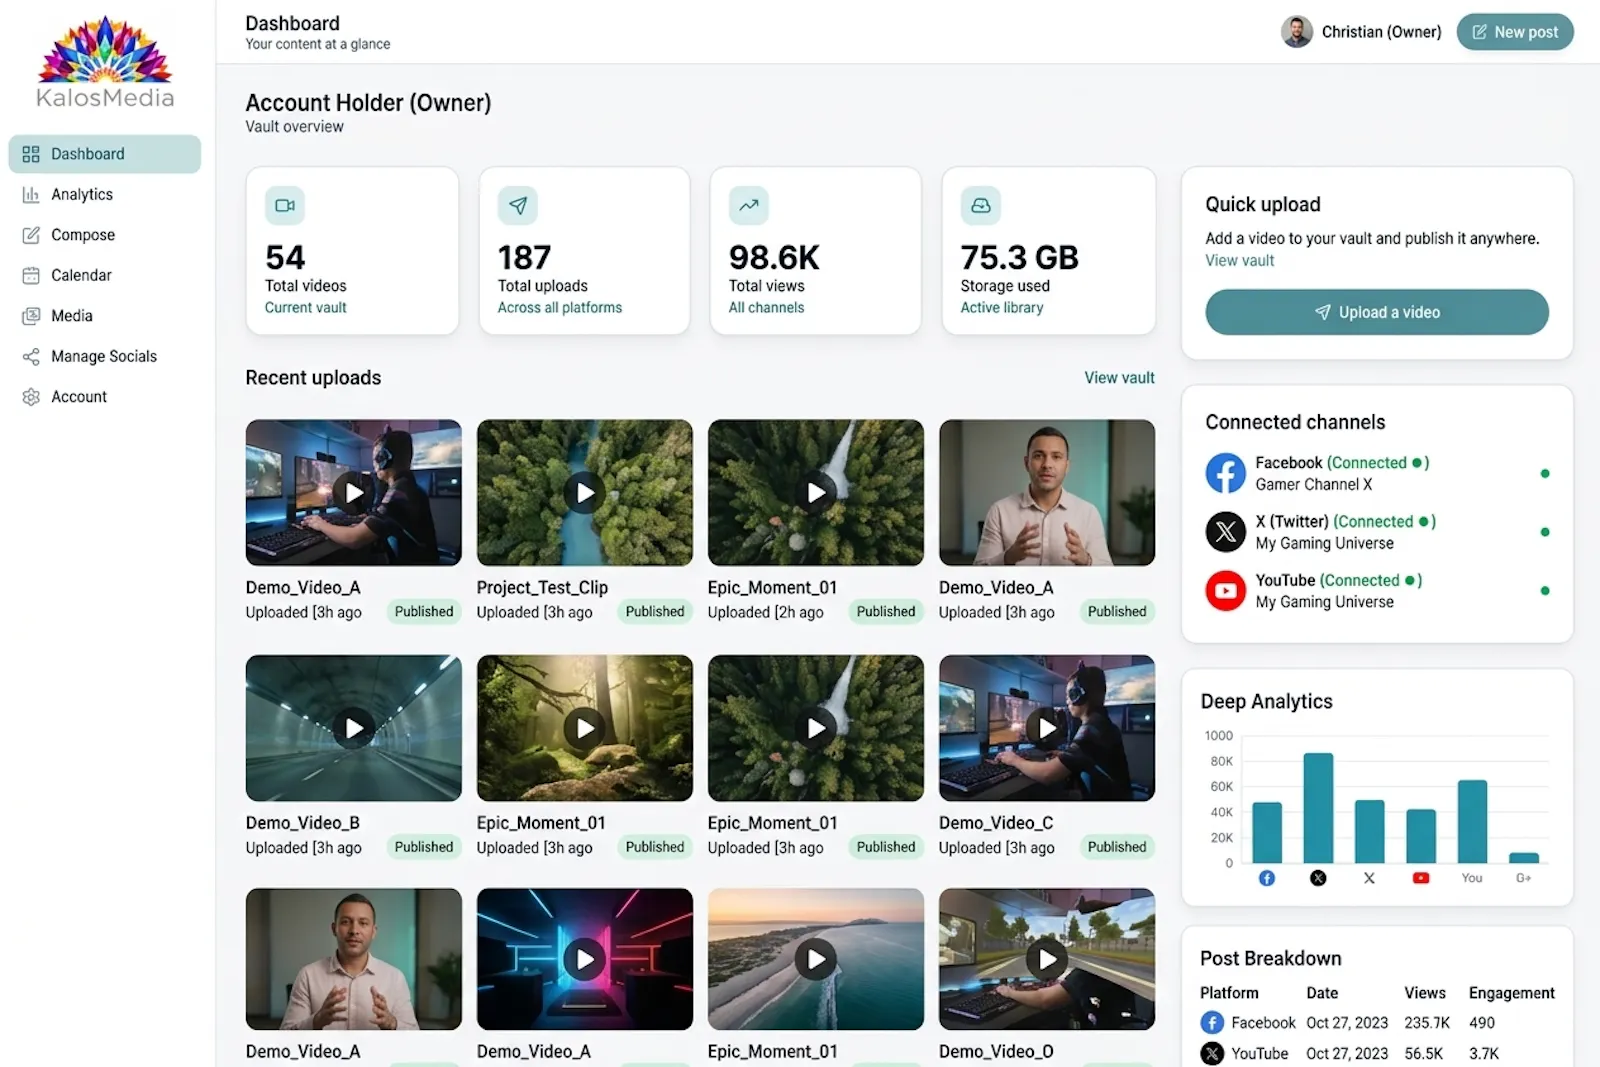
Task: Click the Facebook channel icon
Action: tap(1225, 473)
